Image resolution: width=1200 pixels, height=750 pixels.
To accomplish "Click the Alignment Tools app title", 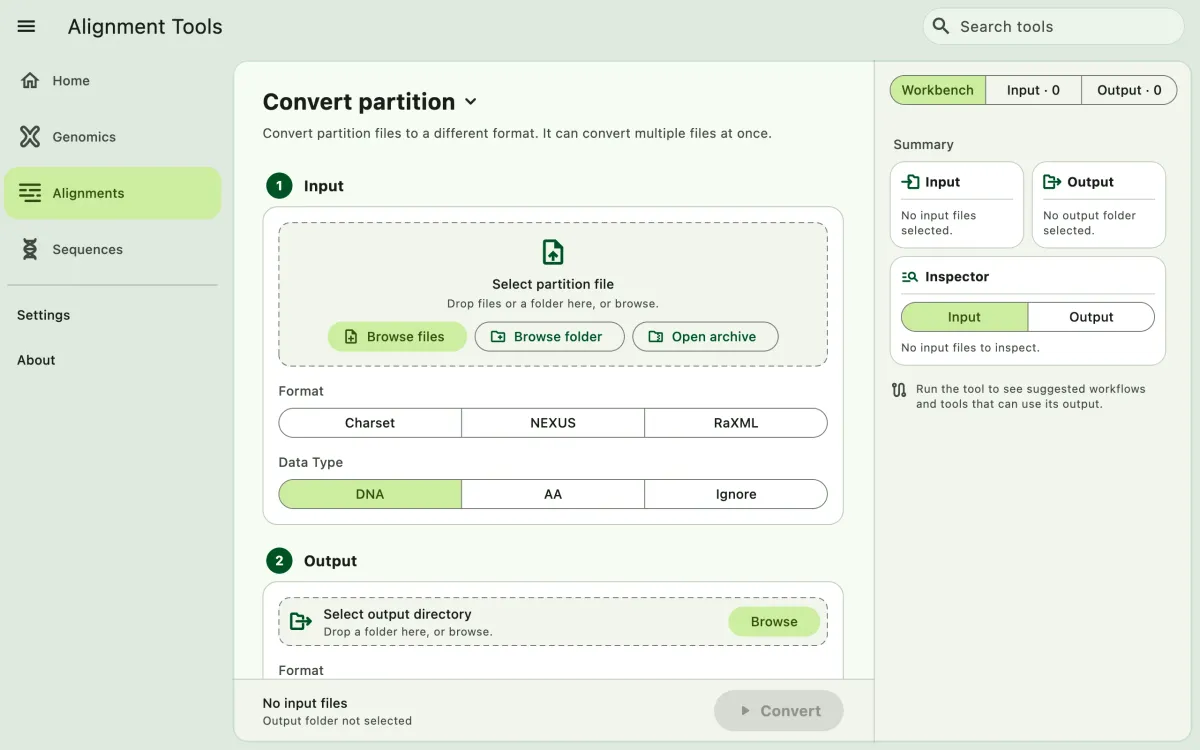I will (x=145, y=27).
